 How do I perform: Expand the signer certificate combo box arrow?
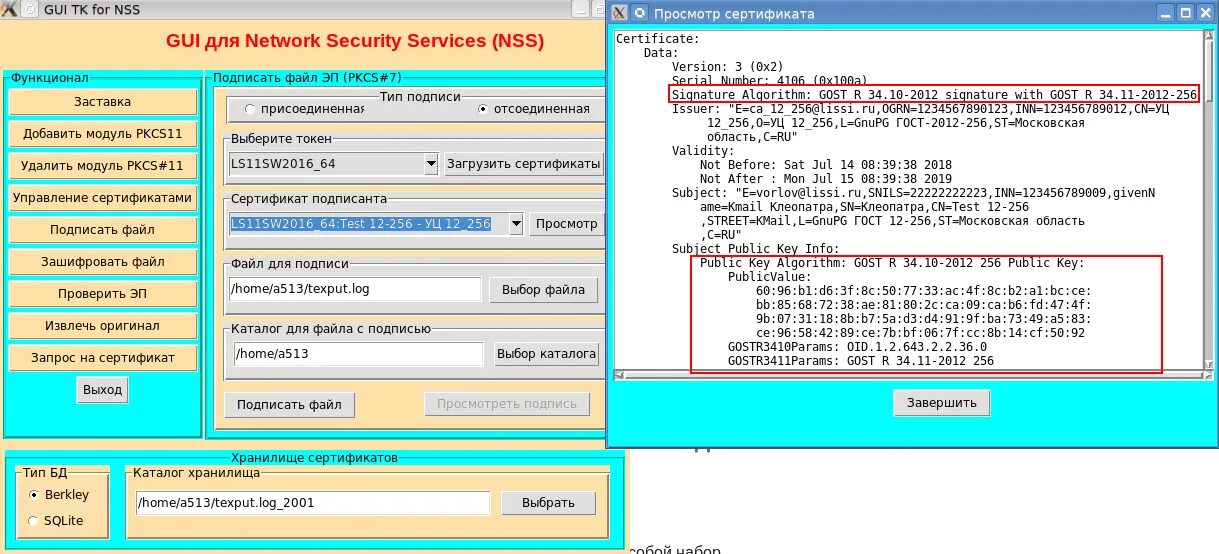pos(516,224)
